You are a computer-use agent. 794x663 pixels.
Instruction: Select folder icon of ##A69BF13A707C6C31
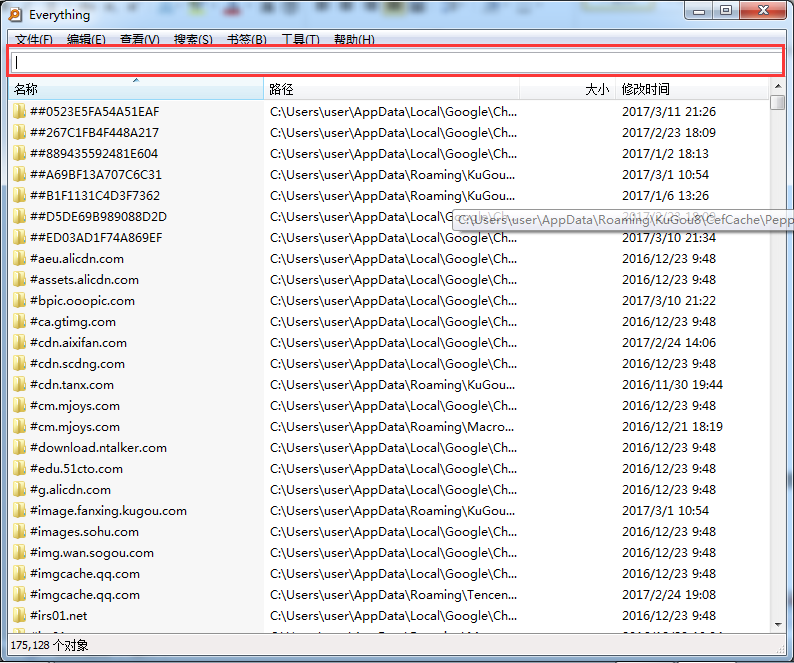pyautogui.click(x=19, y=174)
